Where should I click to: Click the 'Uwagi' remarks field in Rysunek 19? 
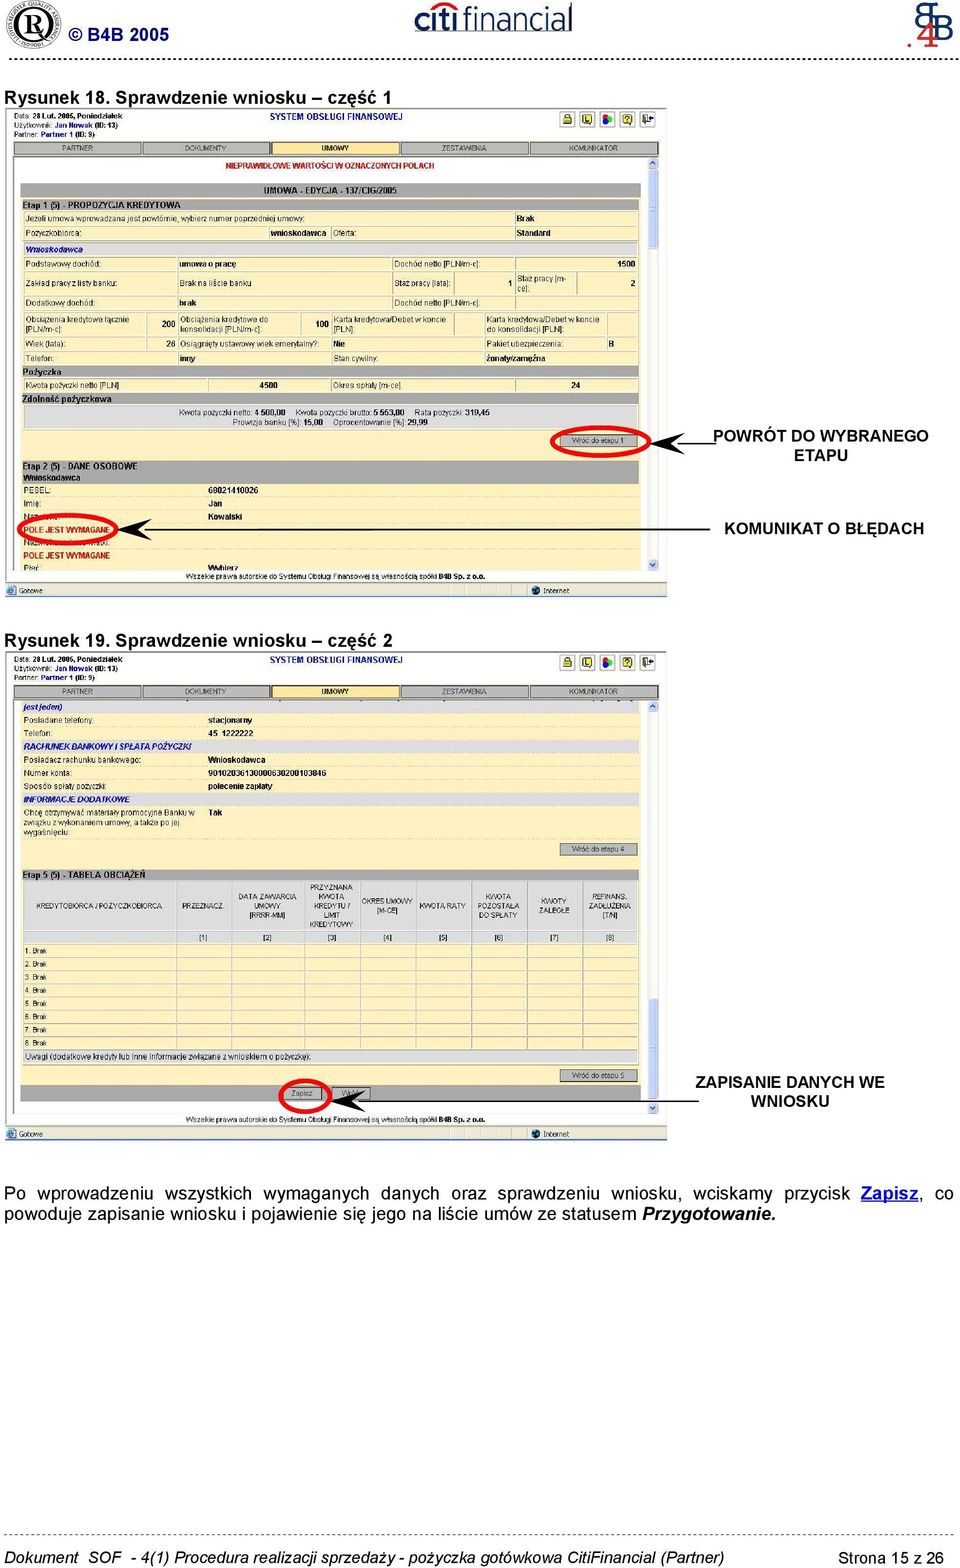[x=330, y=1056]
